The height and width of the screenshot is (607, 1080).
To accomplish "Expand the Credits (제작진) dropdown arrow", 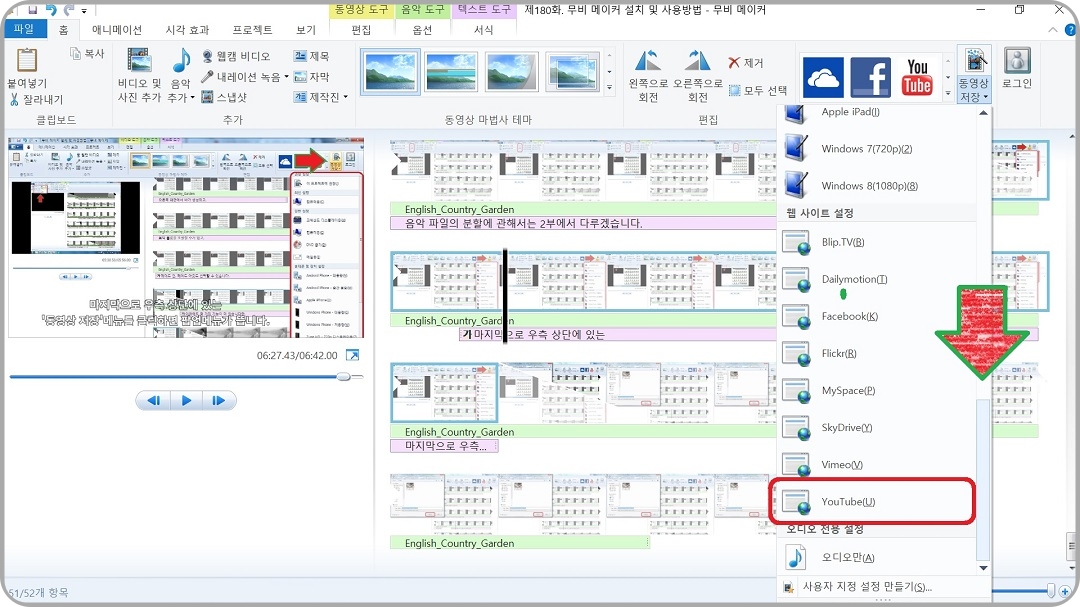I will pyautogui.click(x=346, y=97).
